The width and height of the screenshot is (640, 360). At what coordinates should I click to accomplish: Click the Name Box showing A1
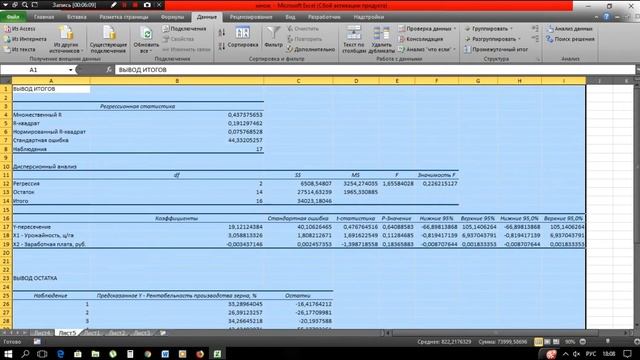(x=33, y=70)
